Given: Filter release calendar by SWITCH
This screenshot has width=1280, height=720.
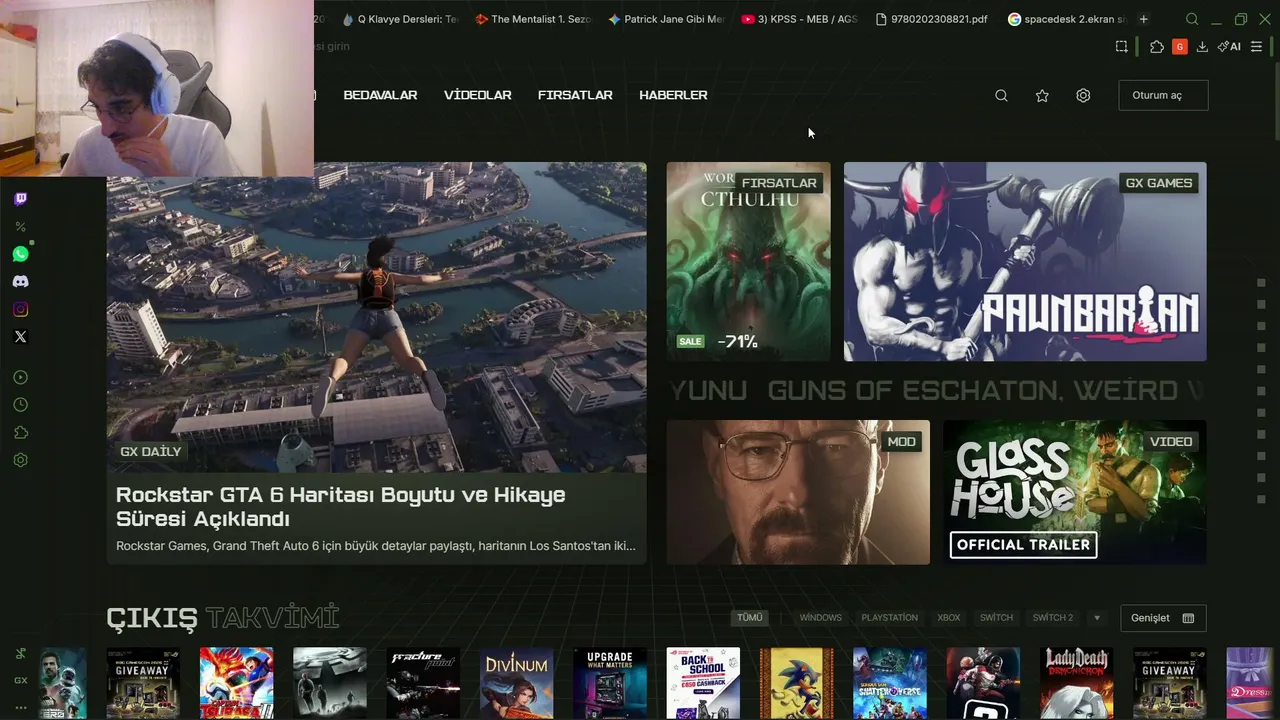Looking at the screenshot, I should coord(996,618).
